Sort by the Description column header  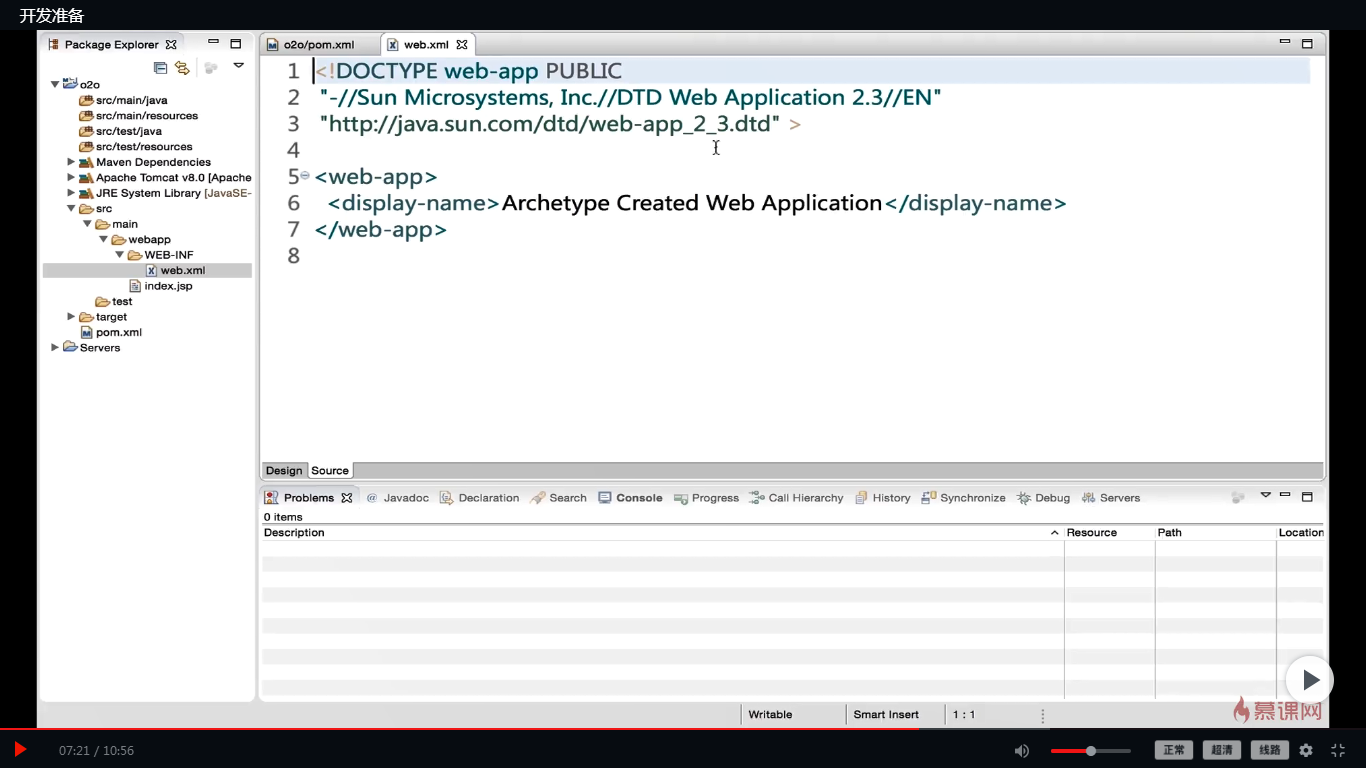click(662, 533)
